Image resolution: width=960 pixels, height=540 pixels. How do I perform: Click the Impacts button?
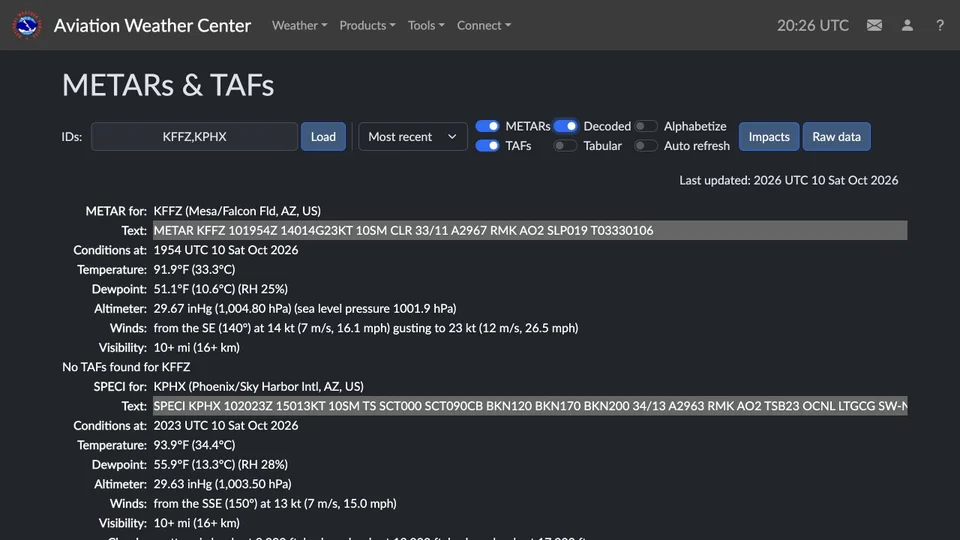point(769,137)
